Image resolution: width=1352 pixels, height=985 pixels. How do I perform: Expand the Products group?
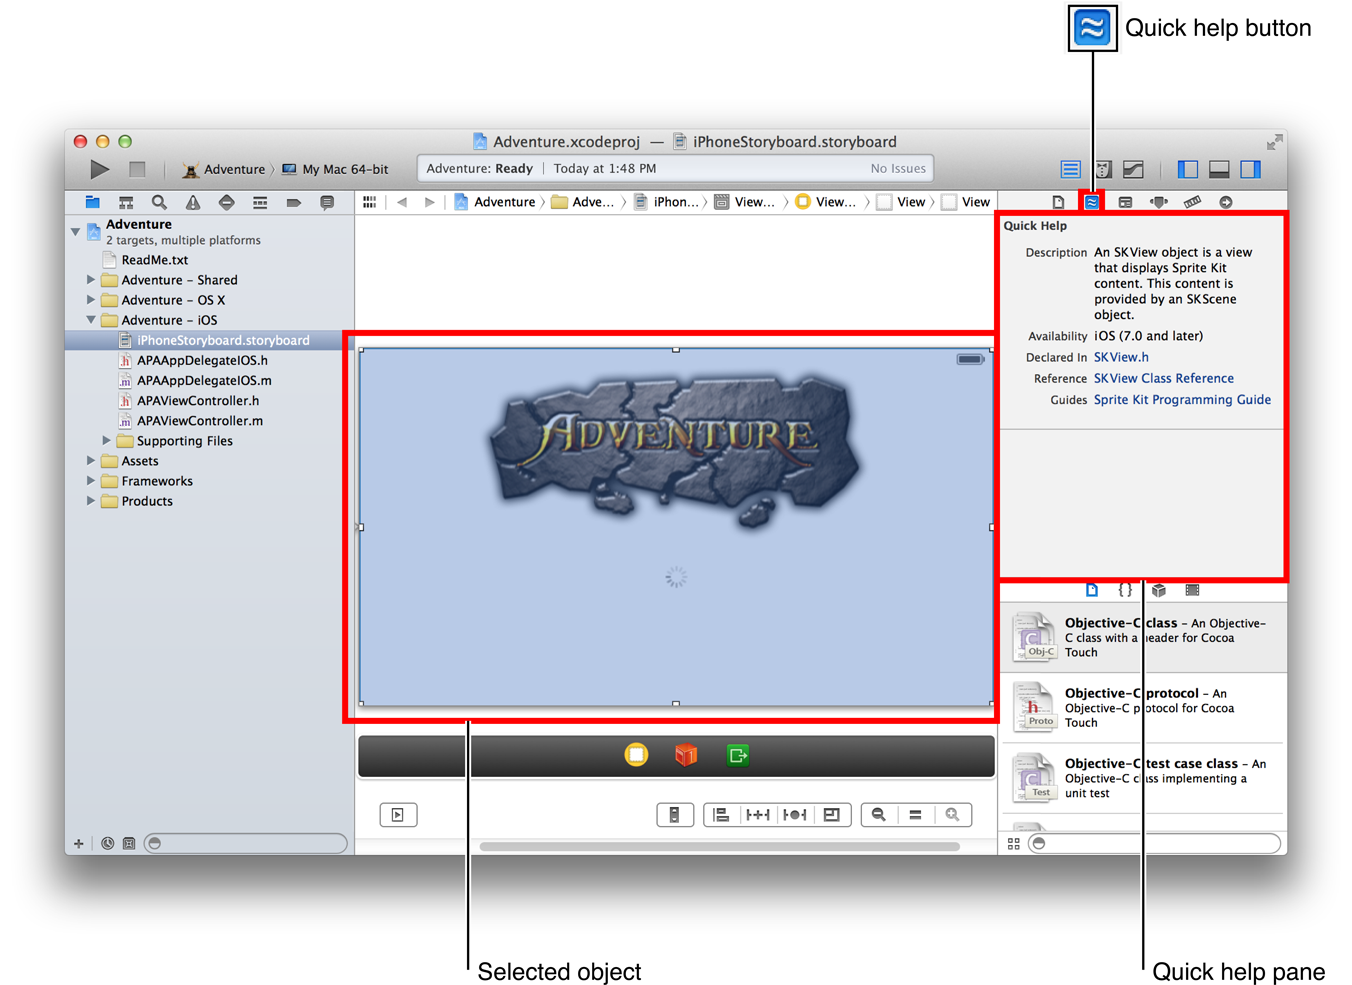(91, 501)
